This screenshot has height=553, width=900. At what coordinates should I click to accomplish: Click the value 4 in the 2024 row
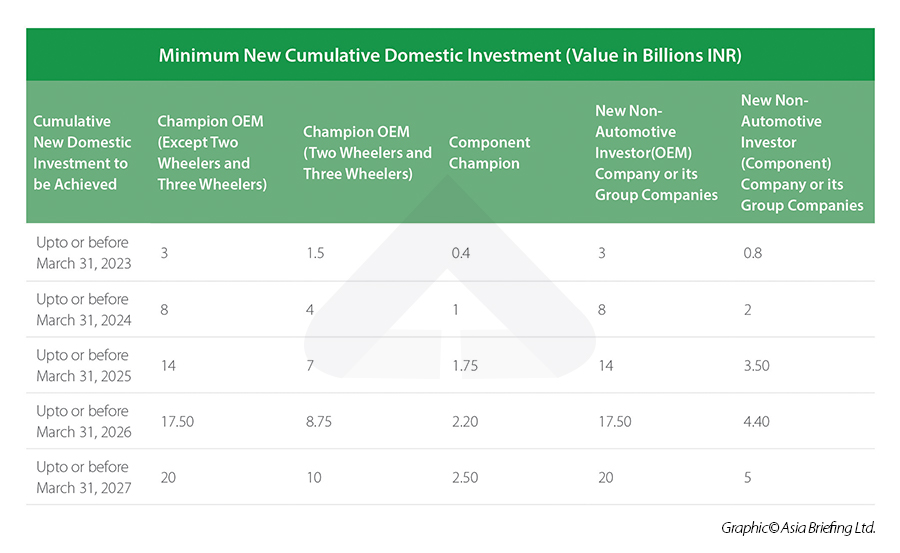click(x=310, y=310)
